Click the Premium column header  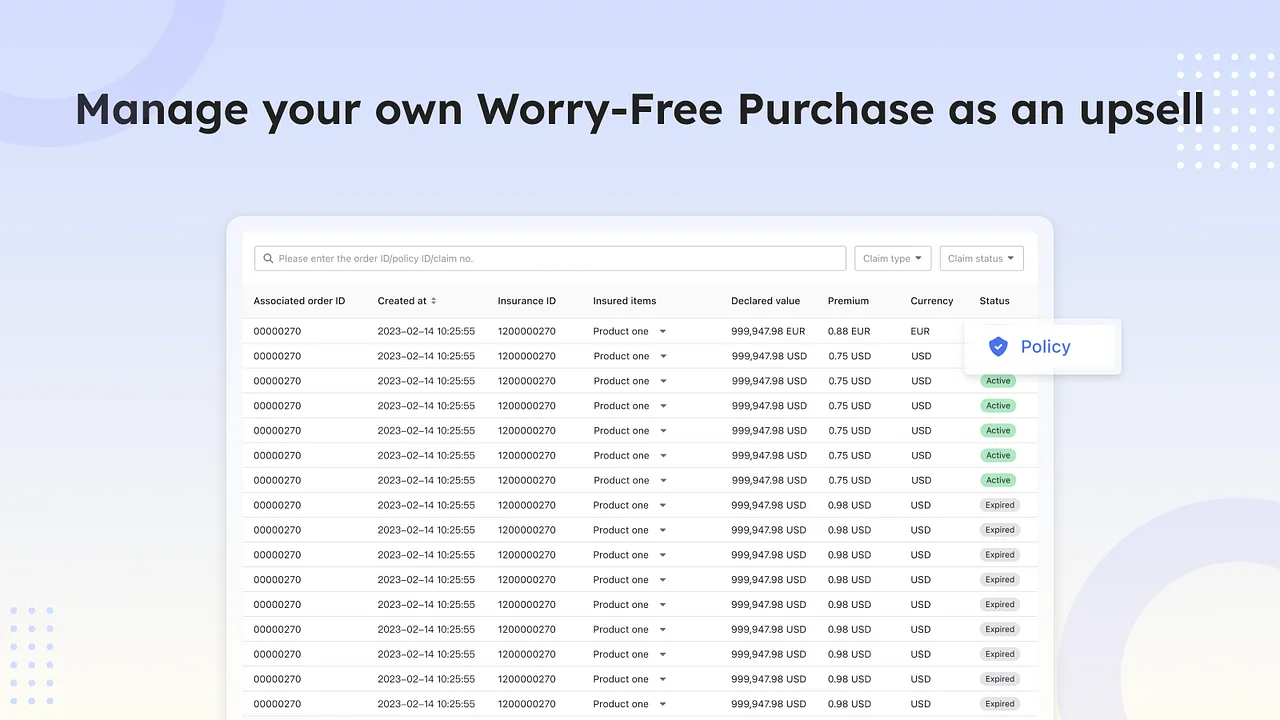(x=848, y=301)
